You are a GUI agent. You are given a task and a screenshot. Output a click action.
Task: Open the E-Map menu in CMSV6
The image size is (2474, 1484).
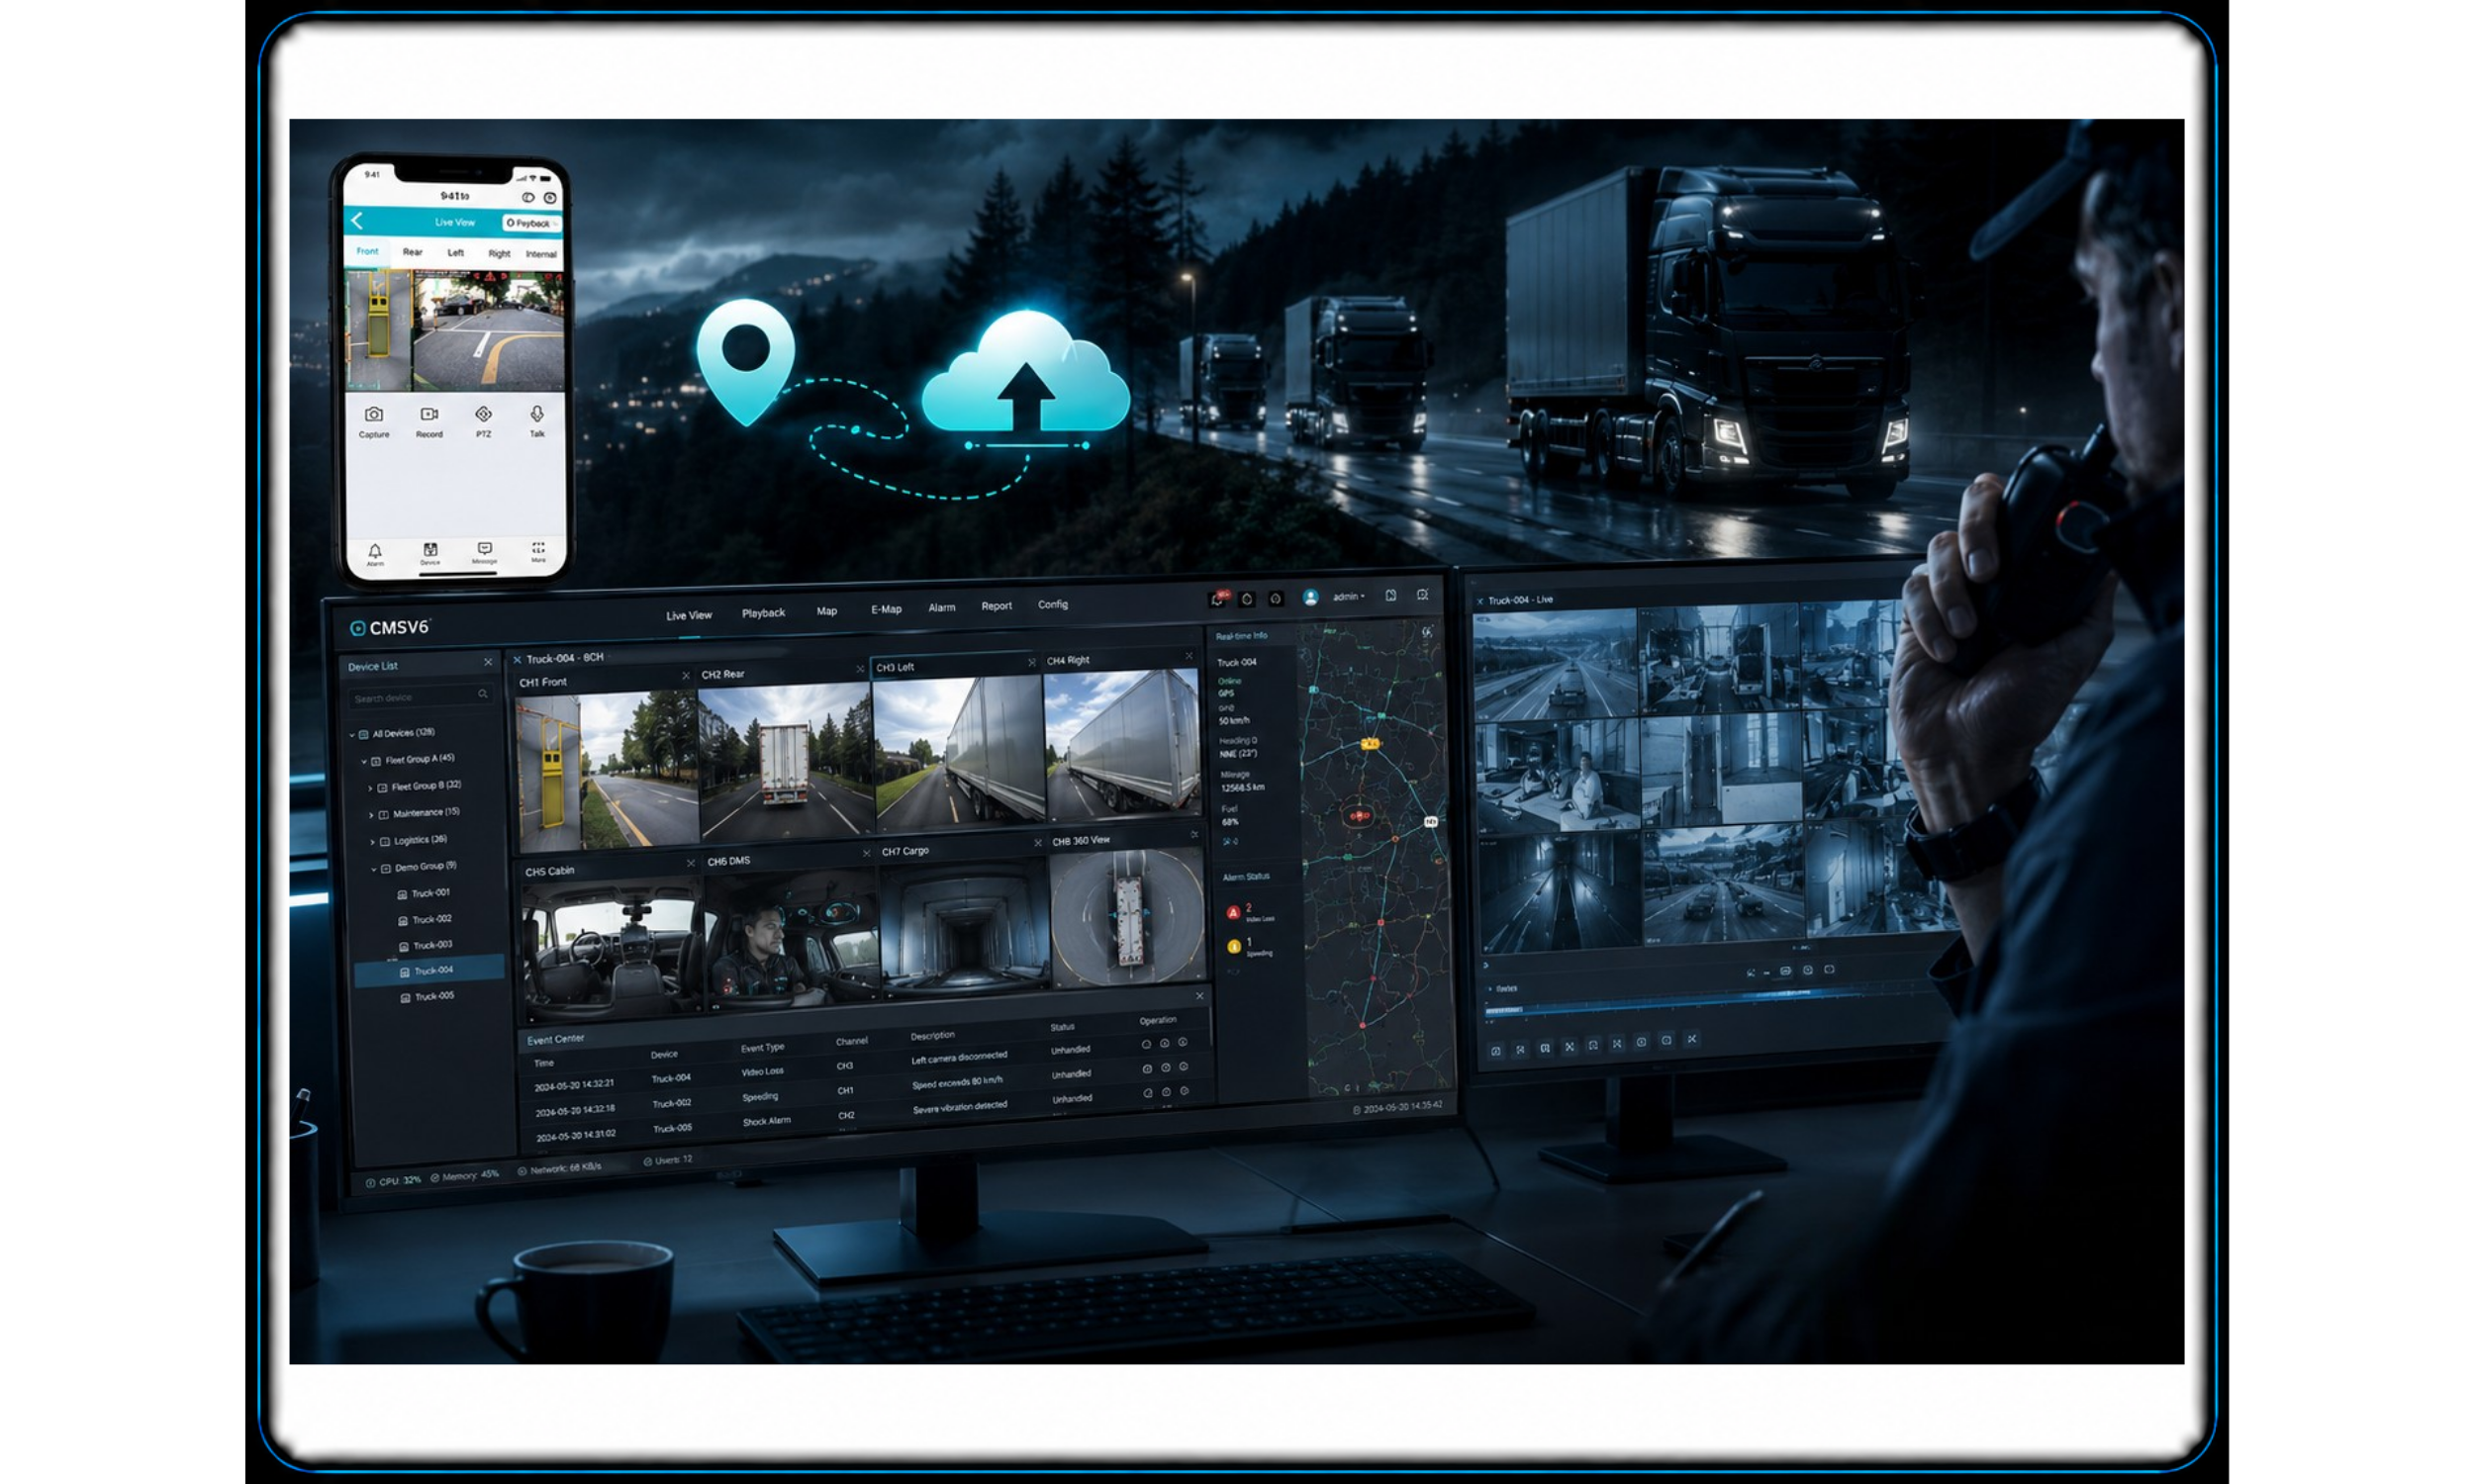click(x=886, y=609)
